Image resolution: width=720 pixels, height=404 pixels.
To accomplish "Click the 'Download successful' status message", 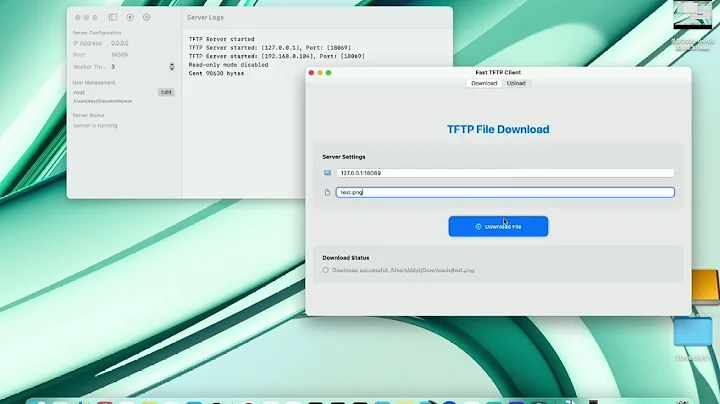I will tap(403, 270).
